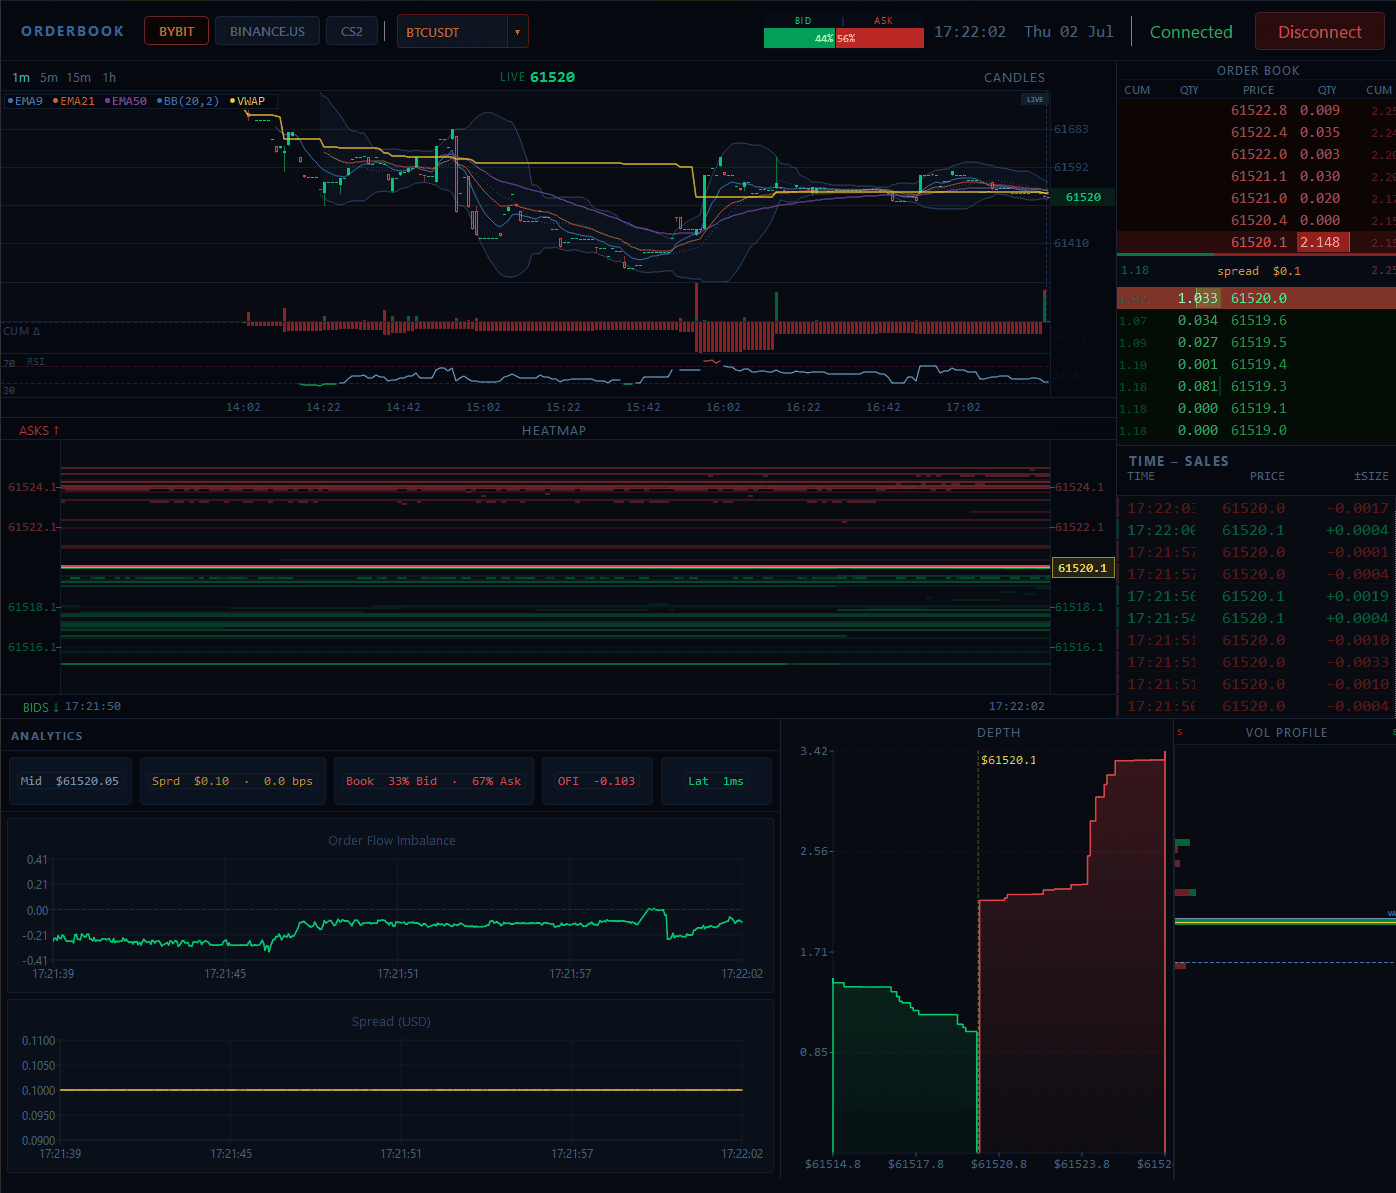The height and width of the screenshot is (1193, 1396).
Task: Click best bid 61520.0 row
Action: (x=1256, y=298)
